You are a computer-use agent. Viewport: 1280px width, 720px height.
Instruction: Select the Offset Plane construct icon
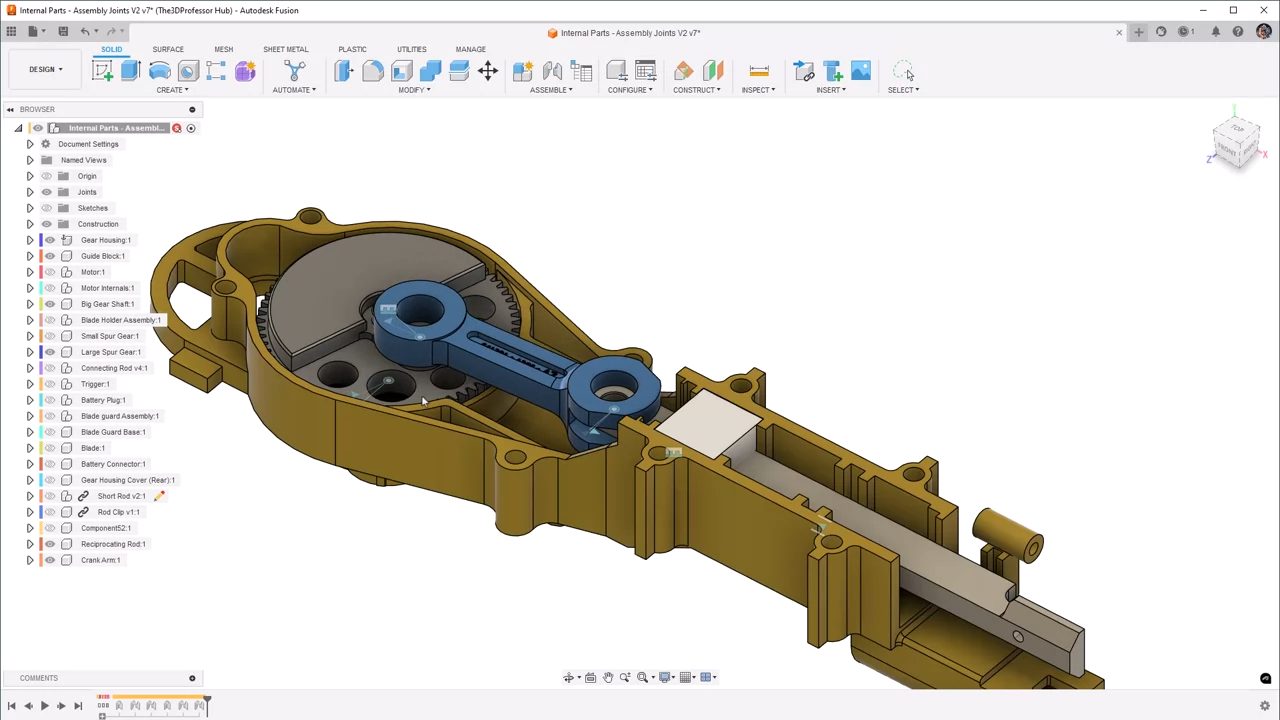(x=683, y=71)
